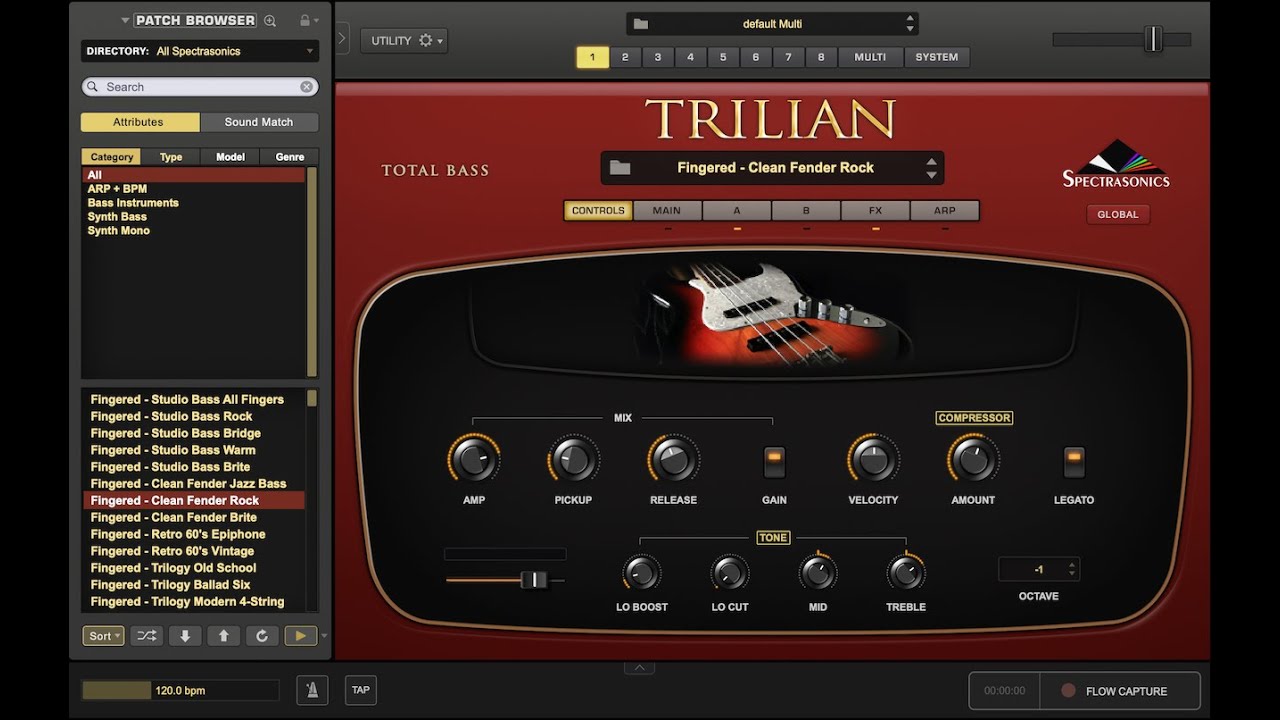
Task: Switch to the layer B tab
Action: pyautogui.click(x=806, y=211)
